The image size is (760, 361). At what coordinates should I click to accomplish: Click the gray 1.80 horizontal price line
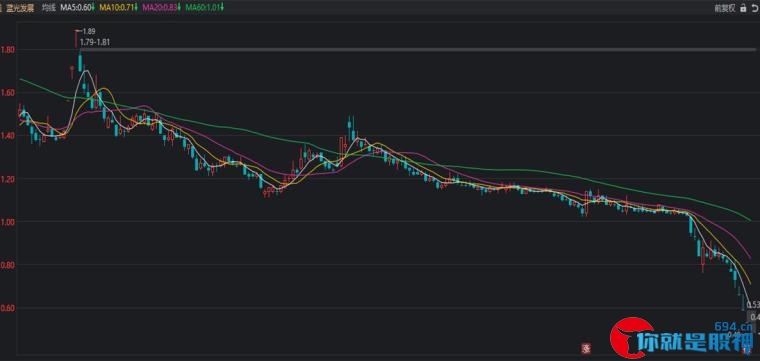(417, 49)
